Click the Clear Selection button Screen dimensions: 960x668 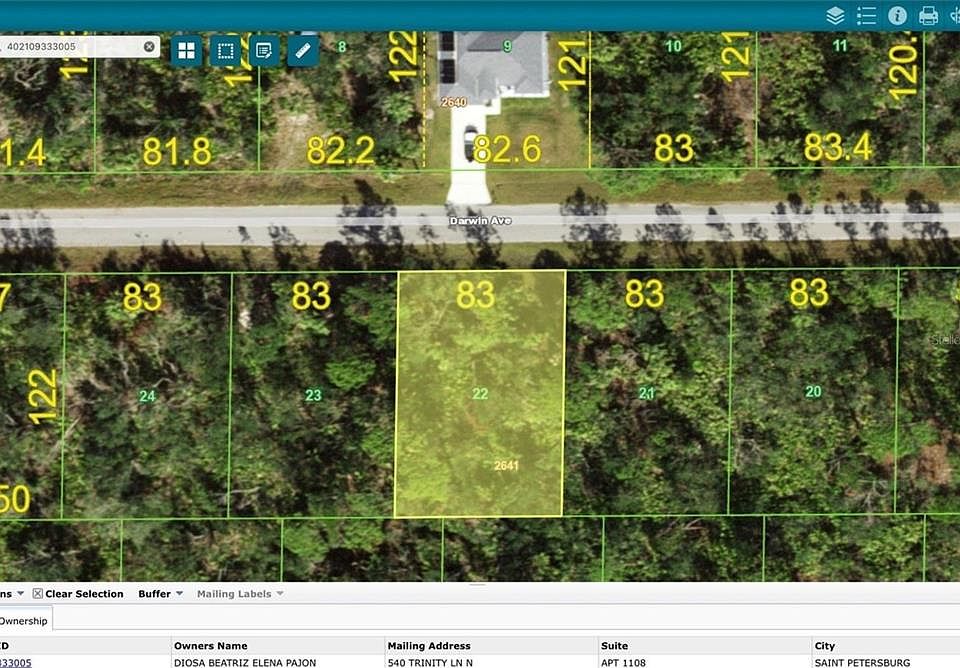pyautogui.click(x=78, y=593)
